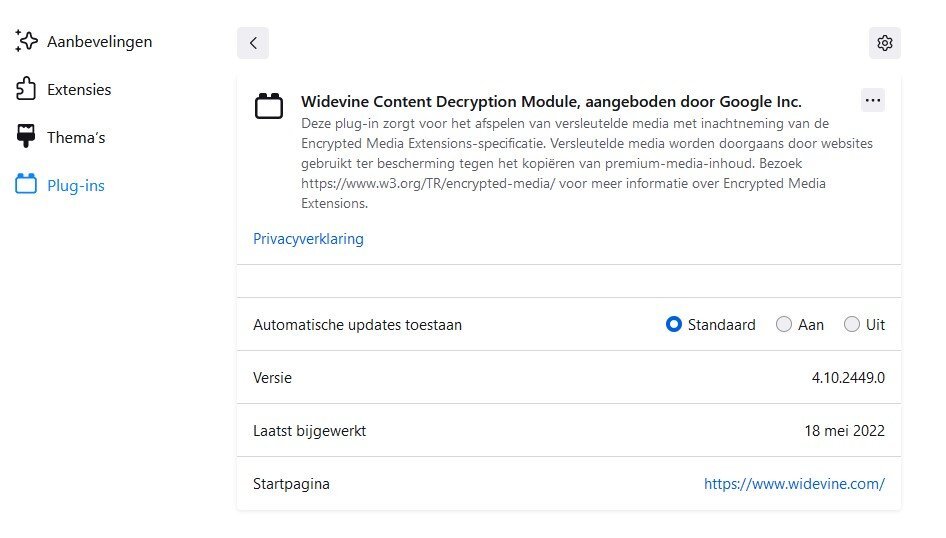
Task: Switch to the Thema's category label
Action: click(76, 138)
